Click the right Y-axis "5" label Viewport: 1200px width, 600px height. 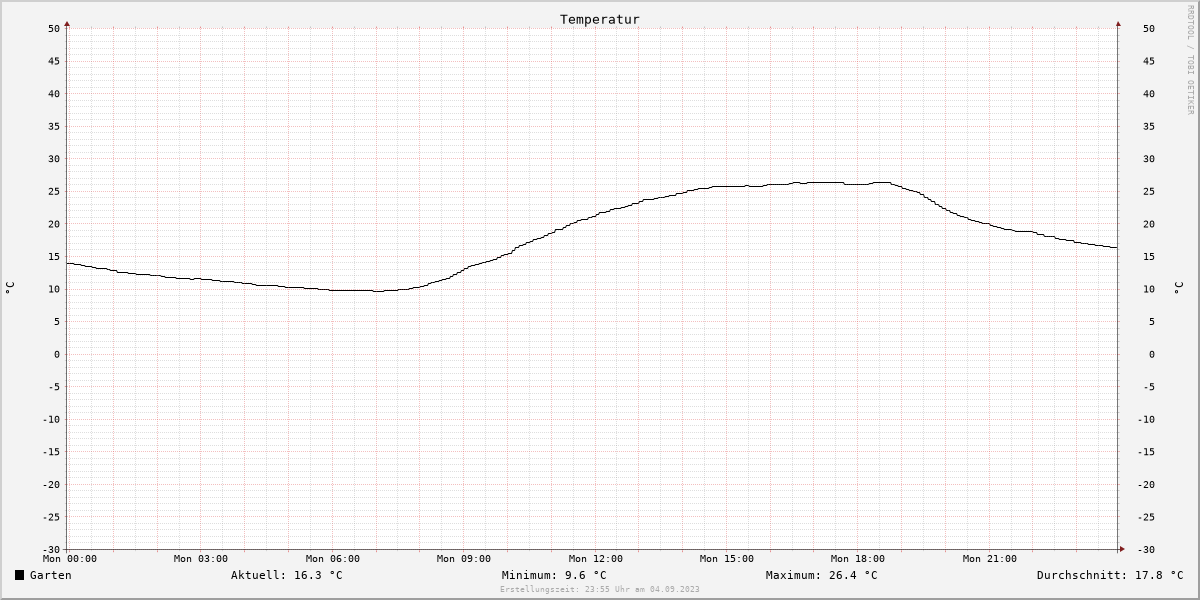1152,322
